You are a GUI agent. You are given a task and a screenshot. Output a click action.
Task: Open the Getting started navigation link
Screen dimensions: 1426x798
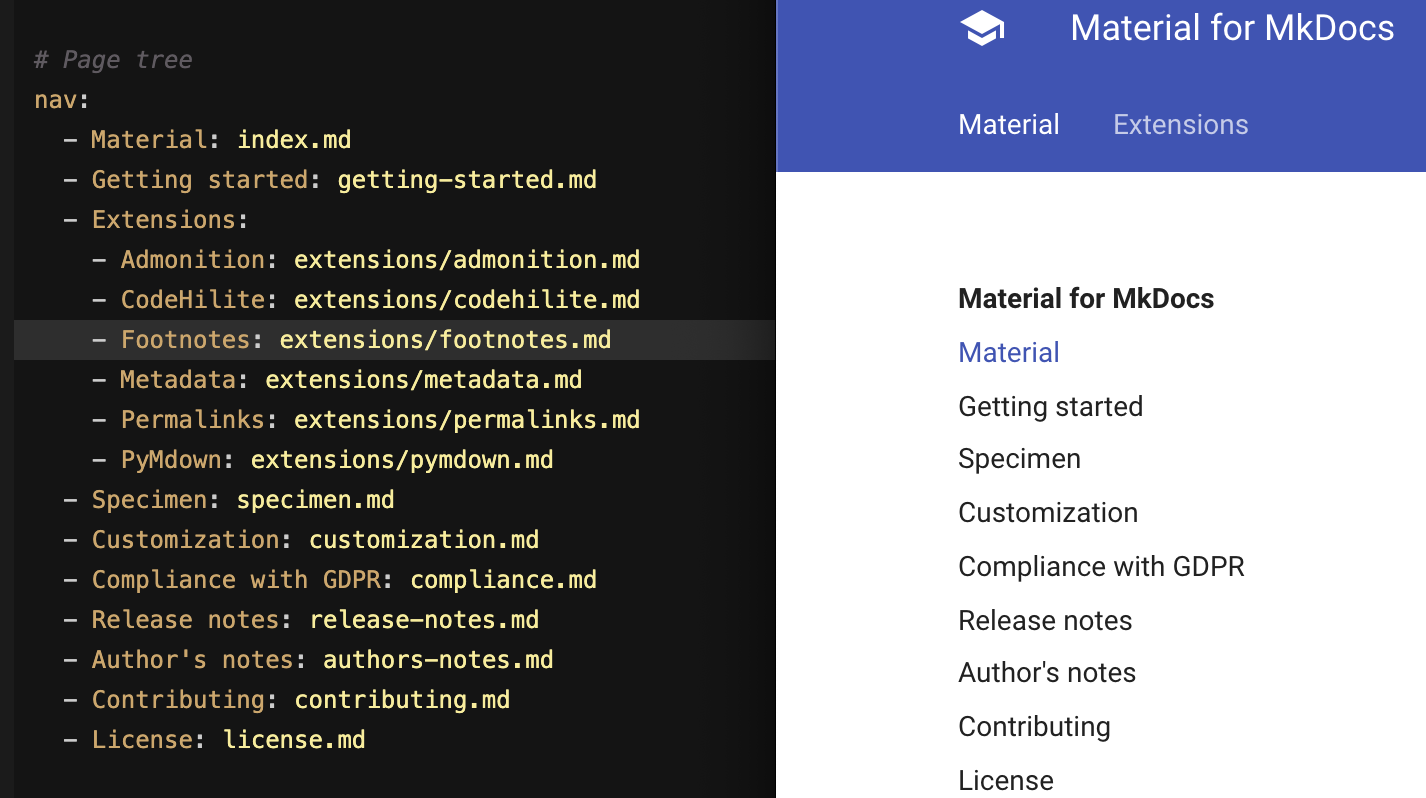[1050, 406]
